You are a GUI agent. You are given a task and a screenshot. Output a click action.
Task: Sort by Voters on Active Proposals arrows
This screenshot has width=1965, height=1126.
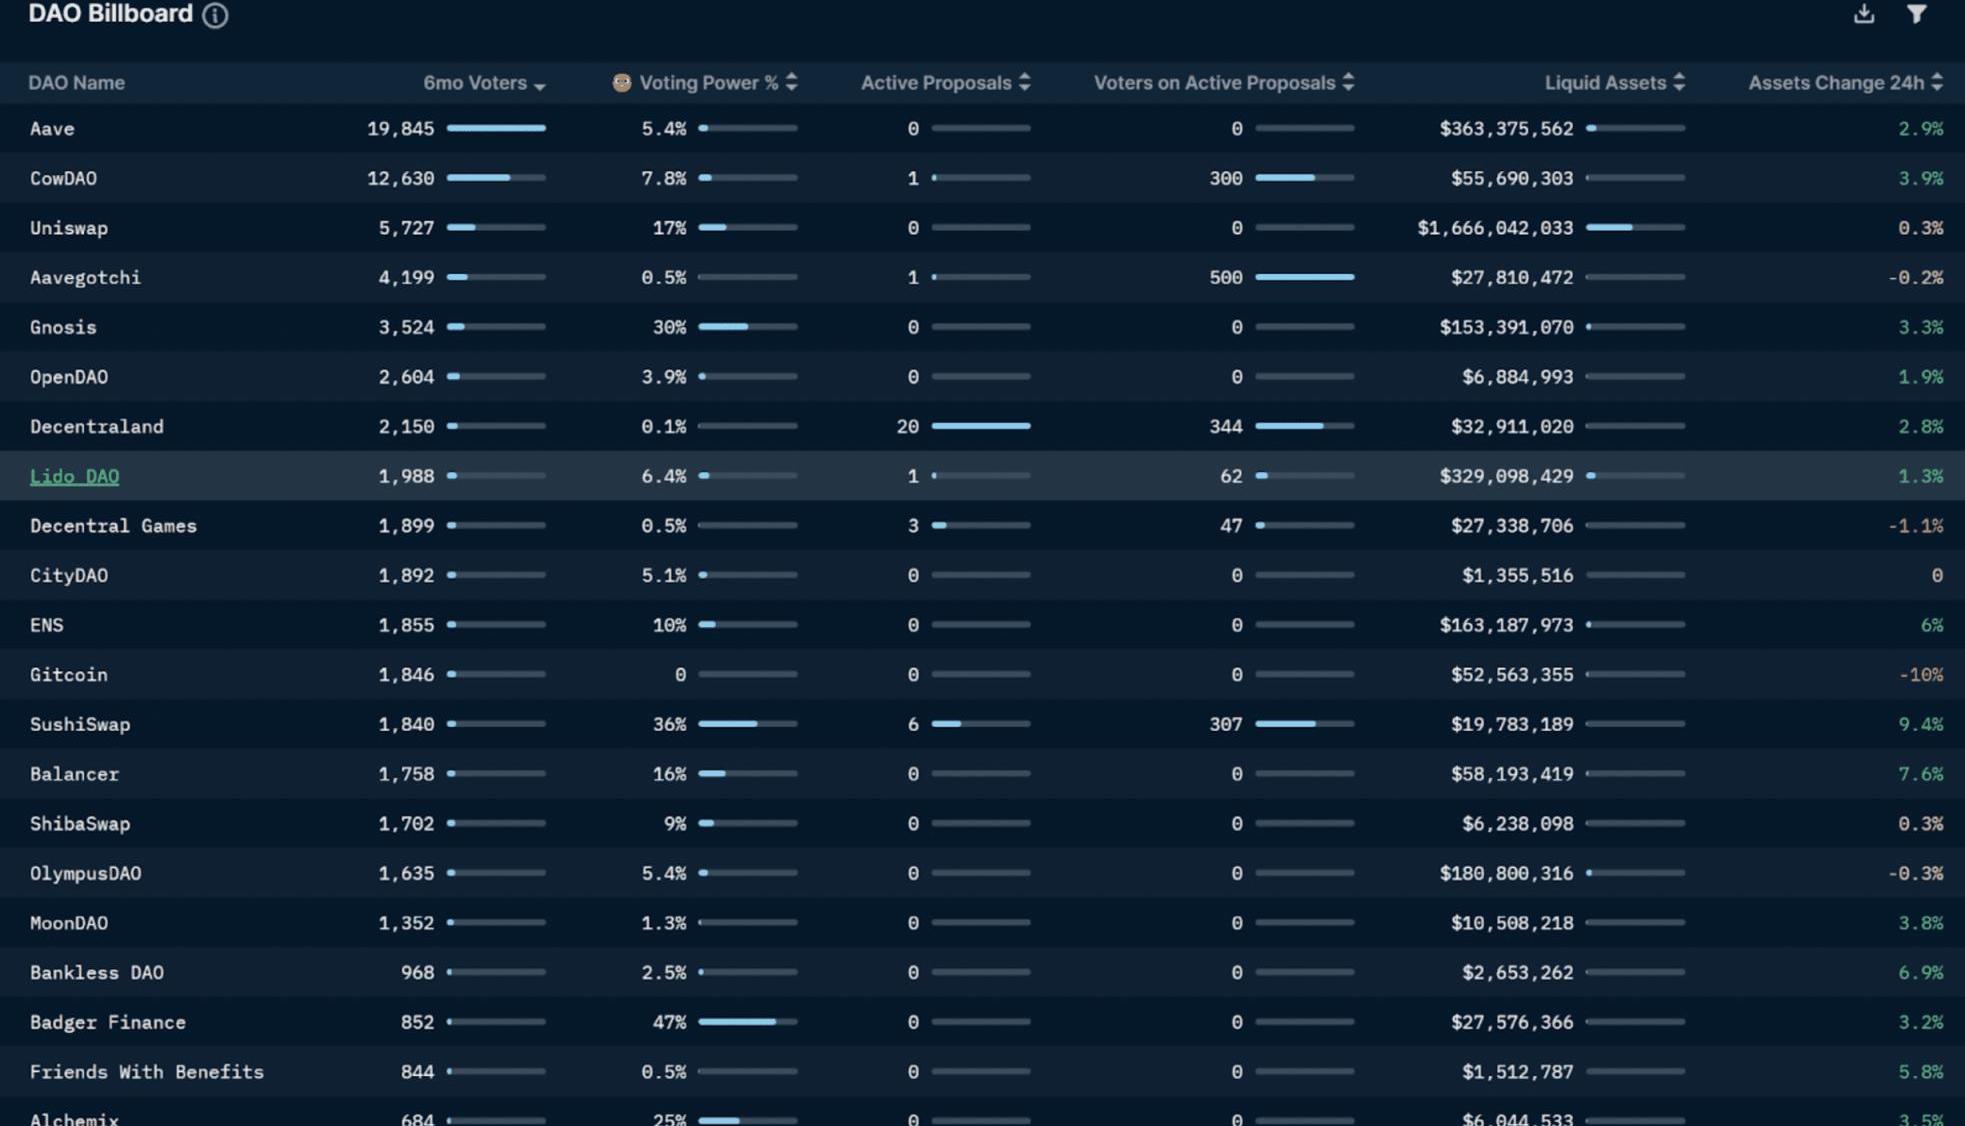(x=1349, y=82)
